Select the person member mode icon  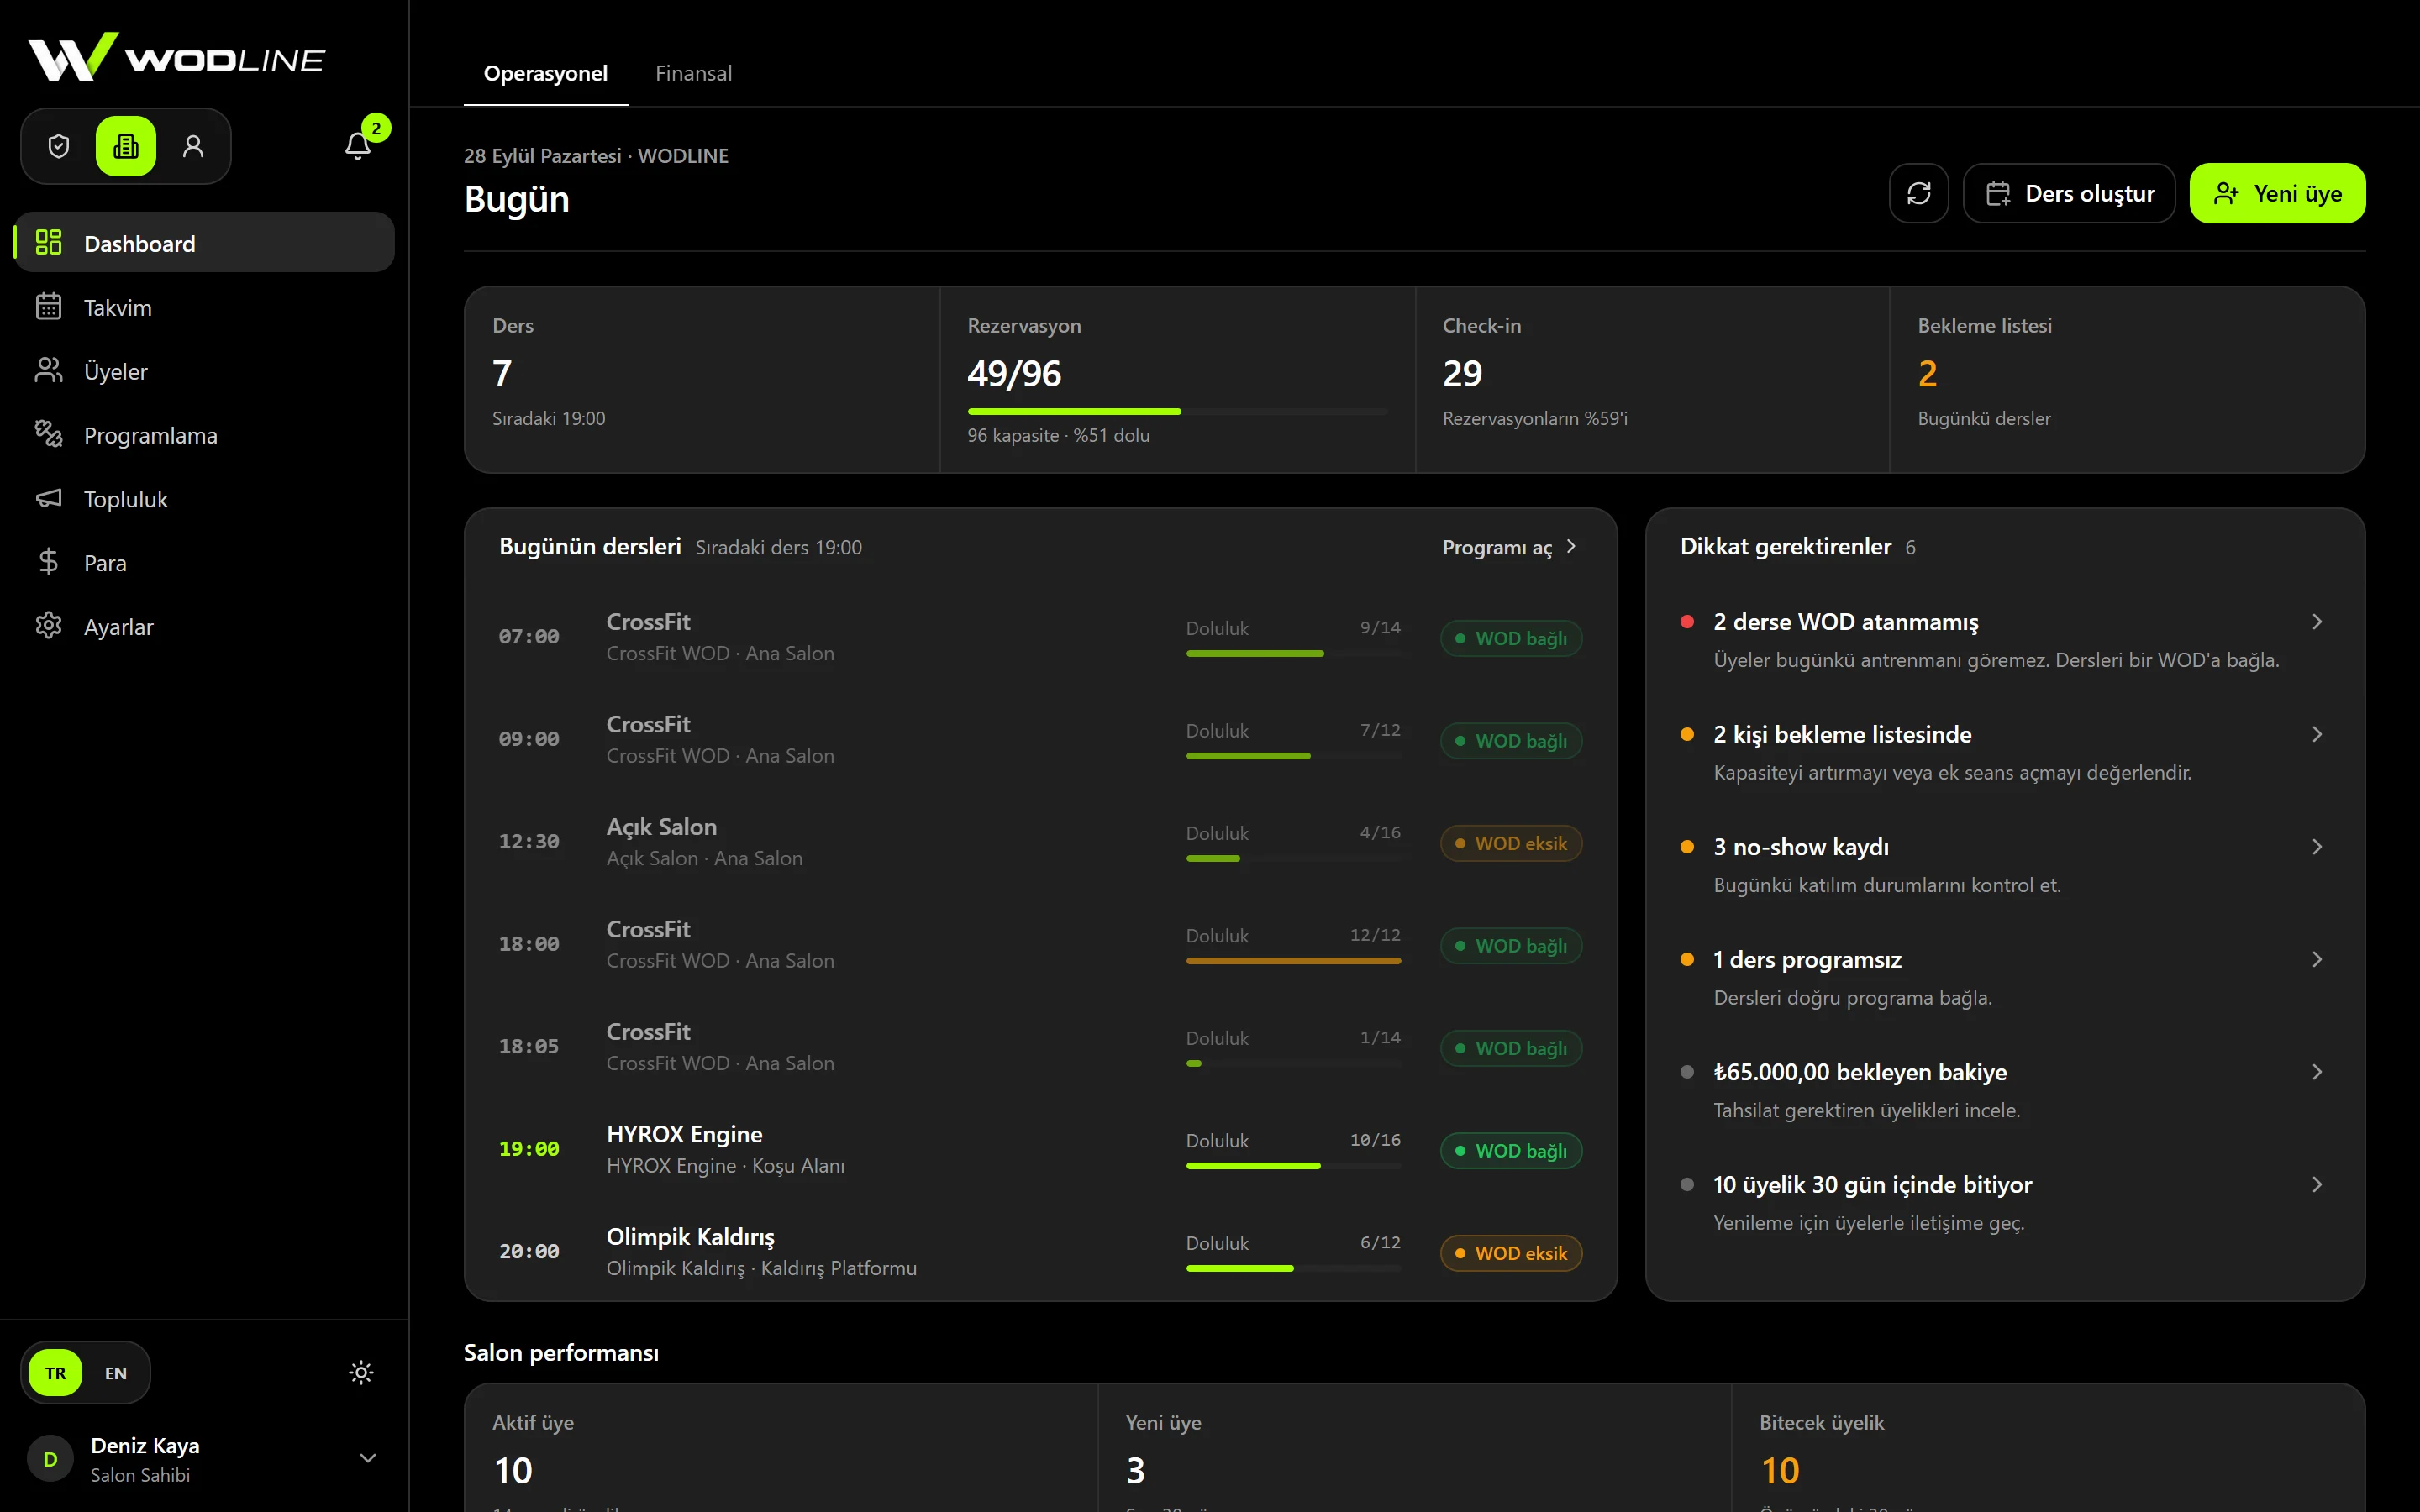(x=193, y=146)
